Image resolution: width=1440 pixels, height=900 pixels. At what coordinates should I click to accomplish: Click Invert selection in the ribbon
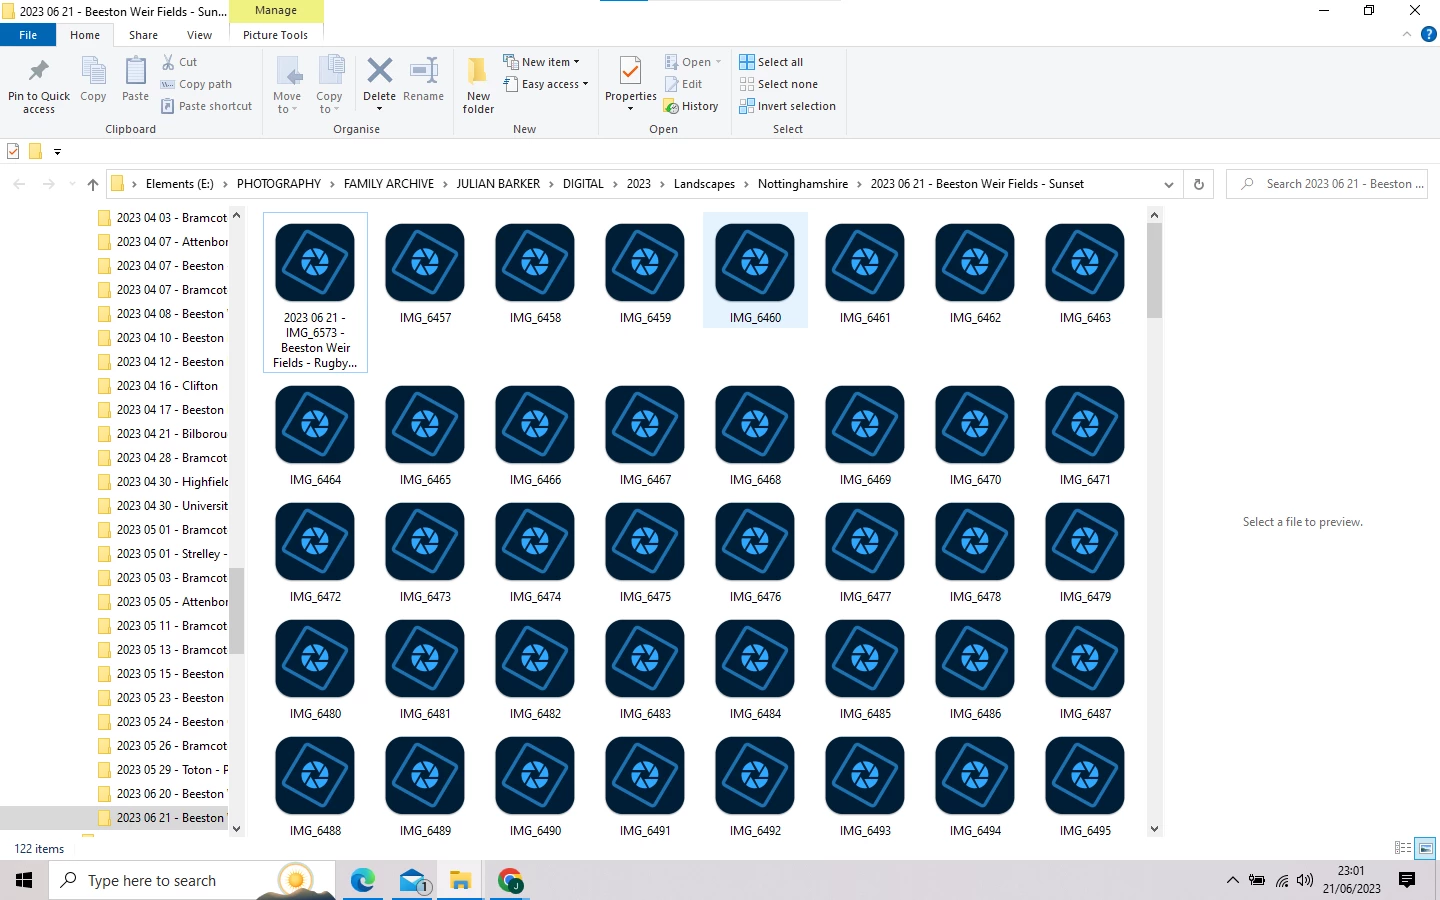(x=787, y=106)
